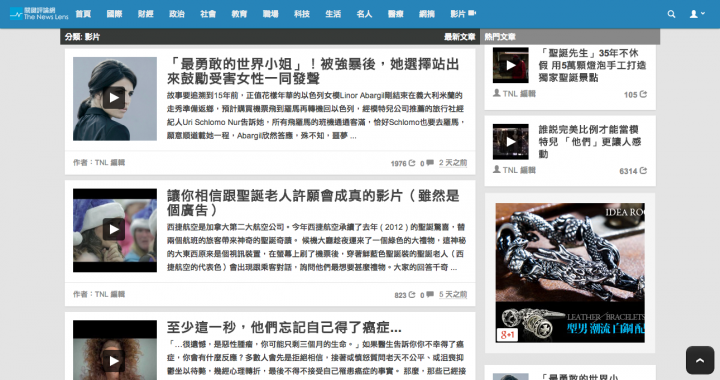This screenshot has width=720, height=380.
Task: Click share icon beside 105 count
Action: [x=643, y=94]
